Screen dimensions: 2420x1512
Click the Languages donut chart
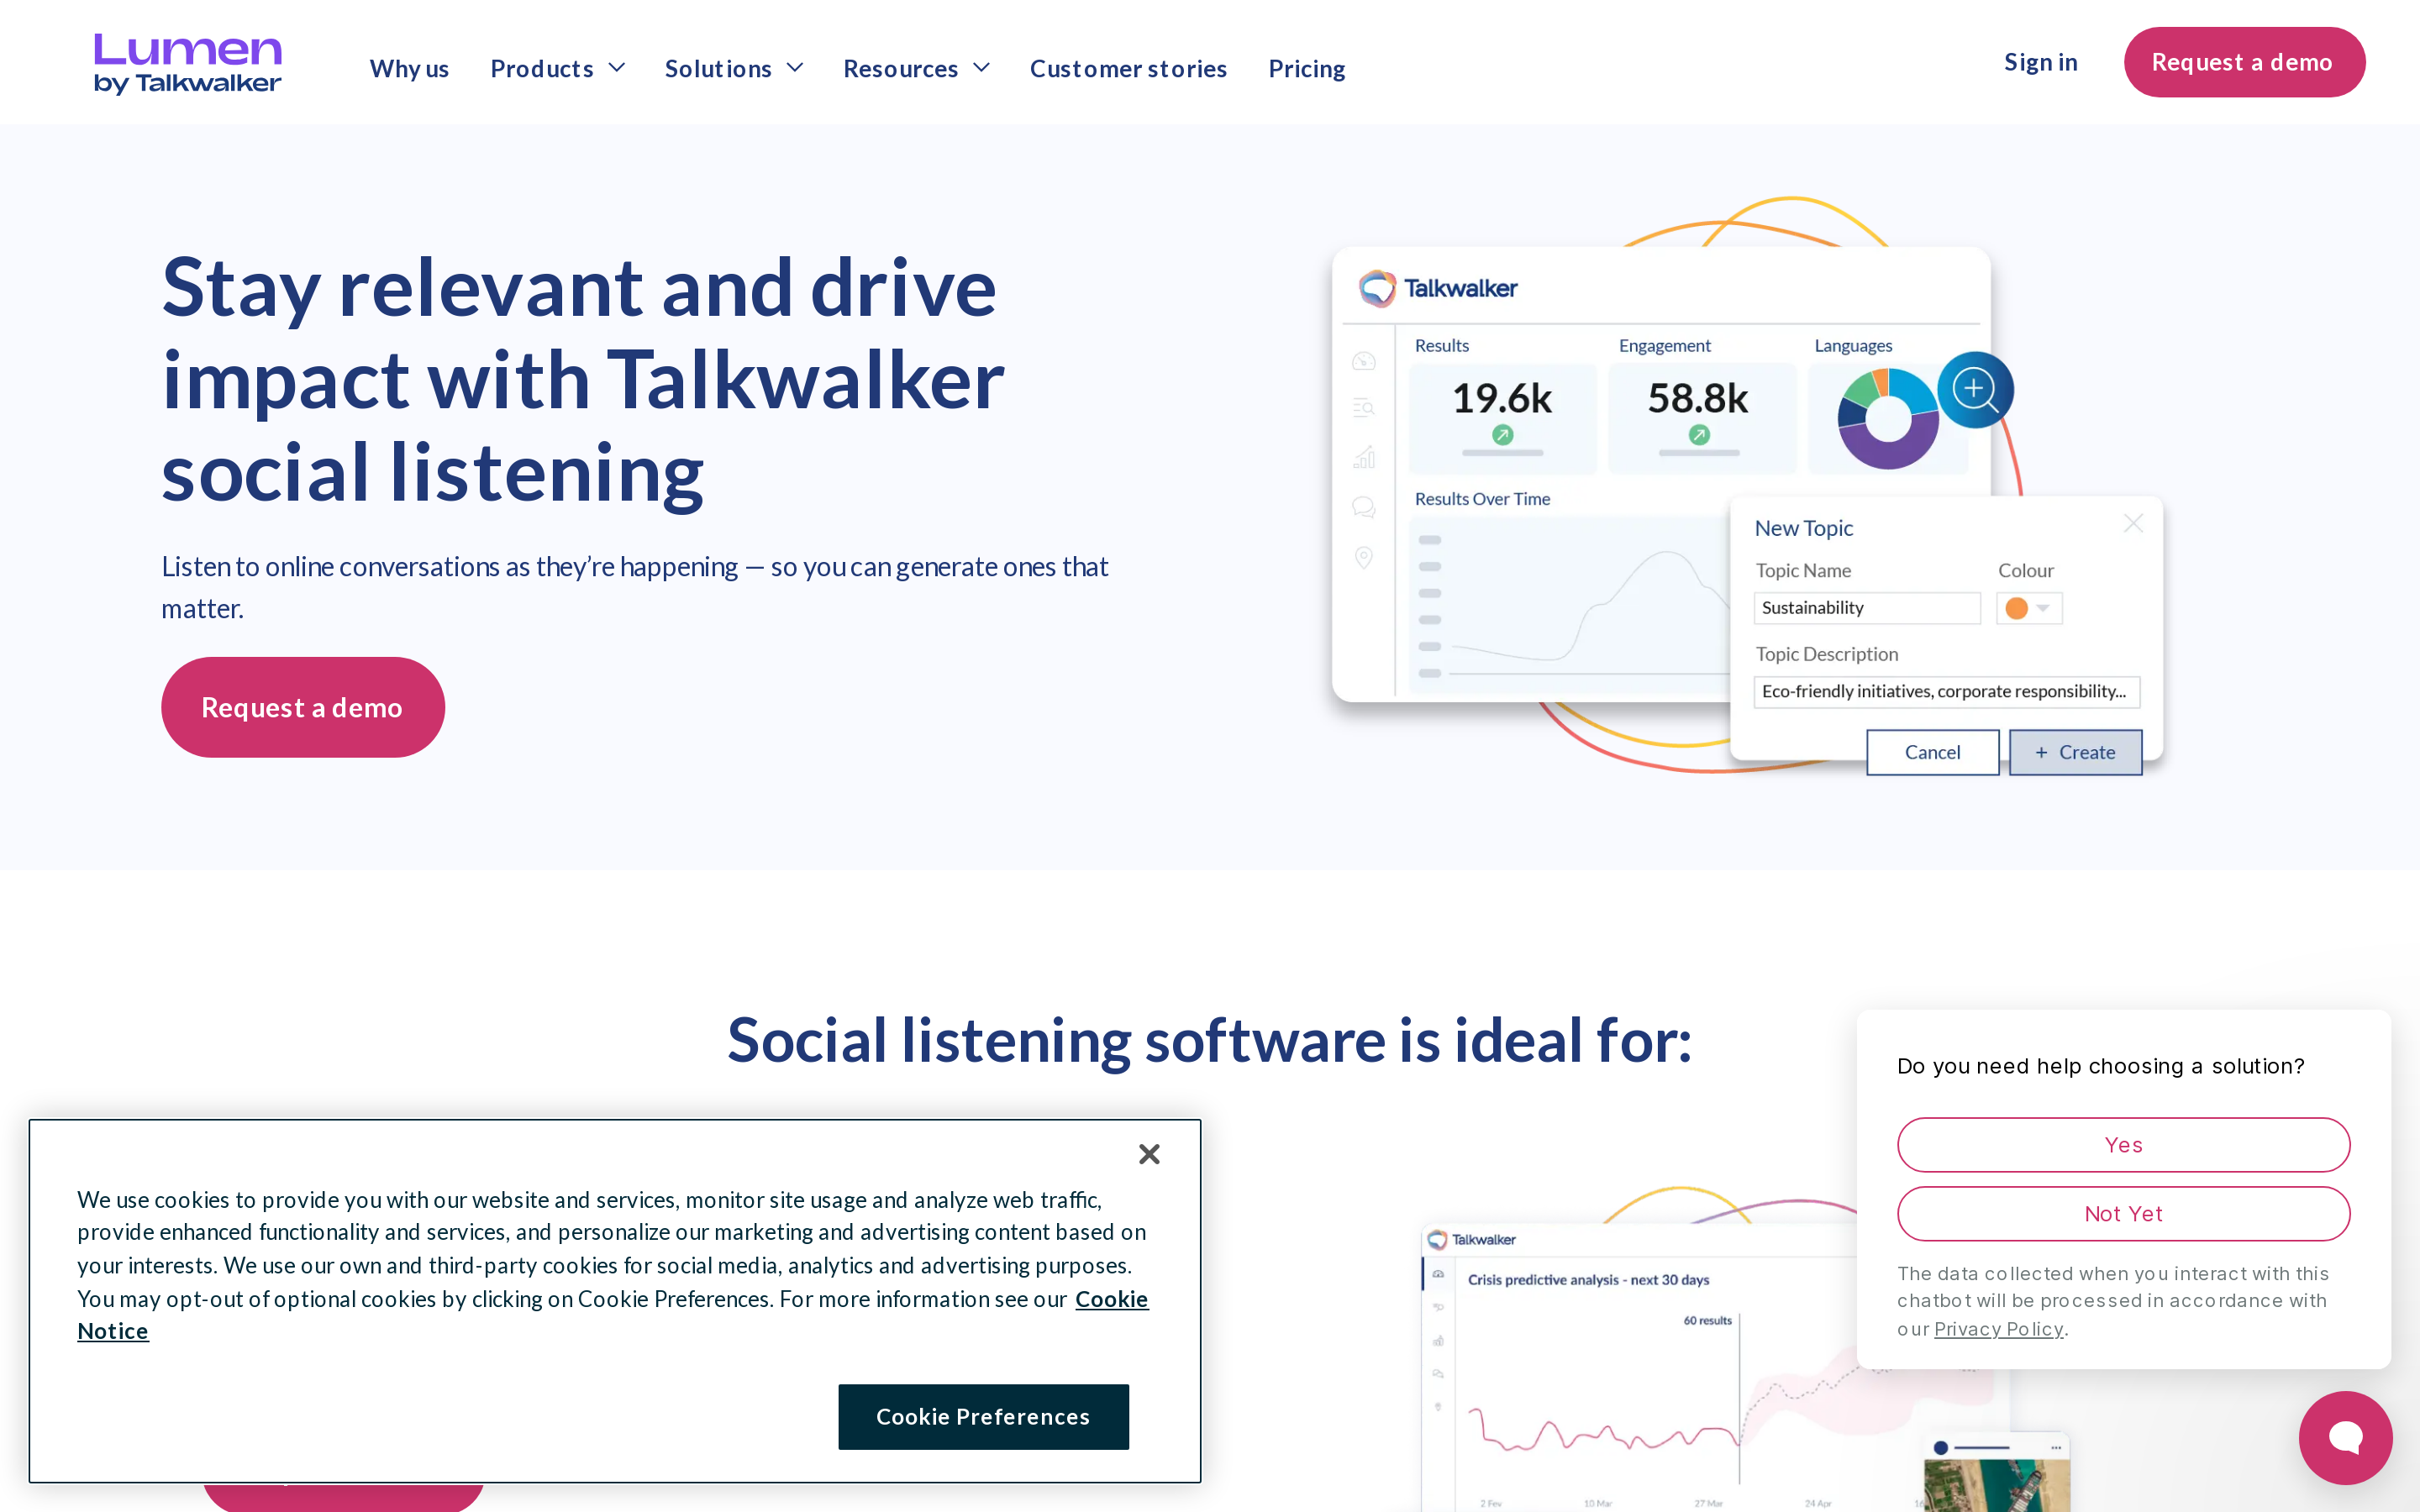(x=1888, y=419)
